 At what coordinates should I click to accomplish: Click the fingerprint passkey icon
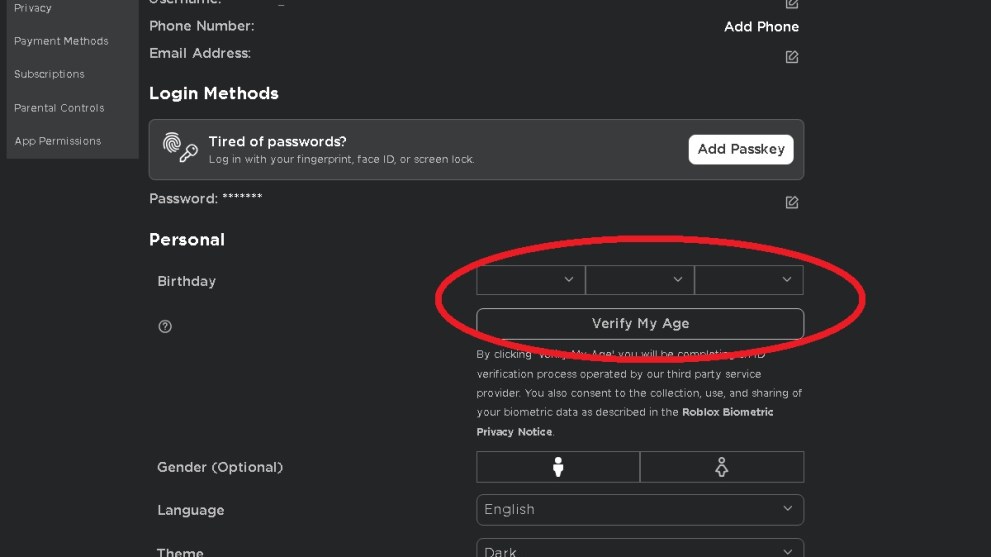click(x=180, y=147)
